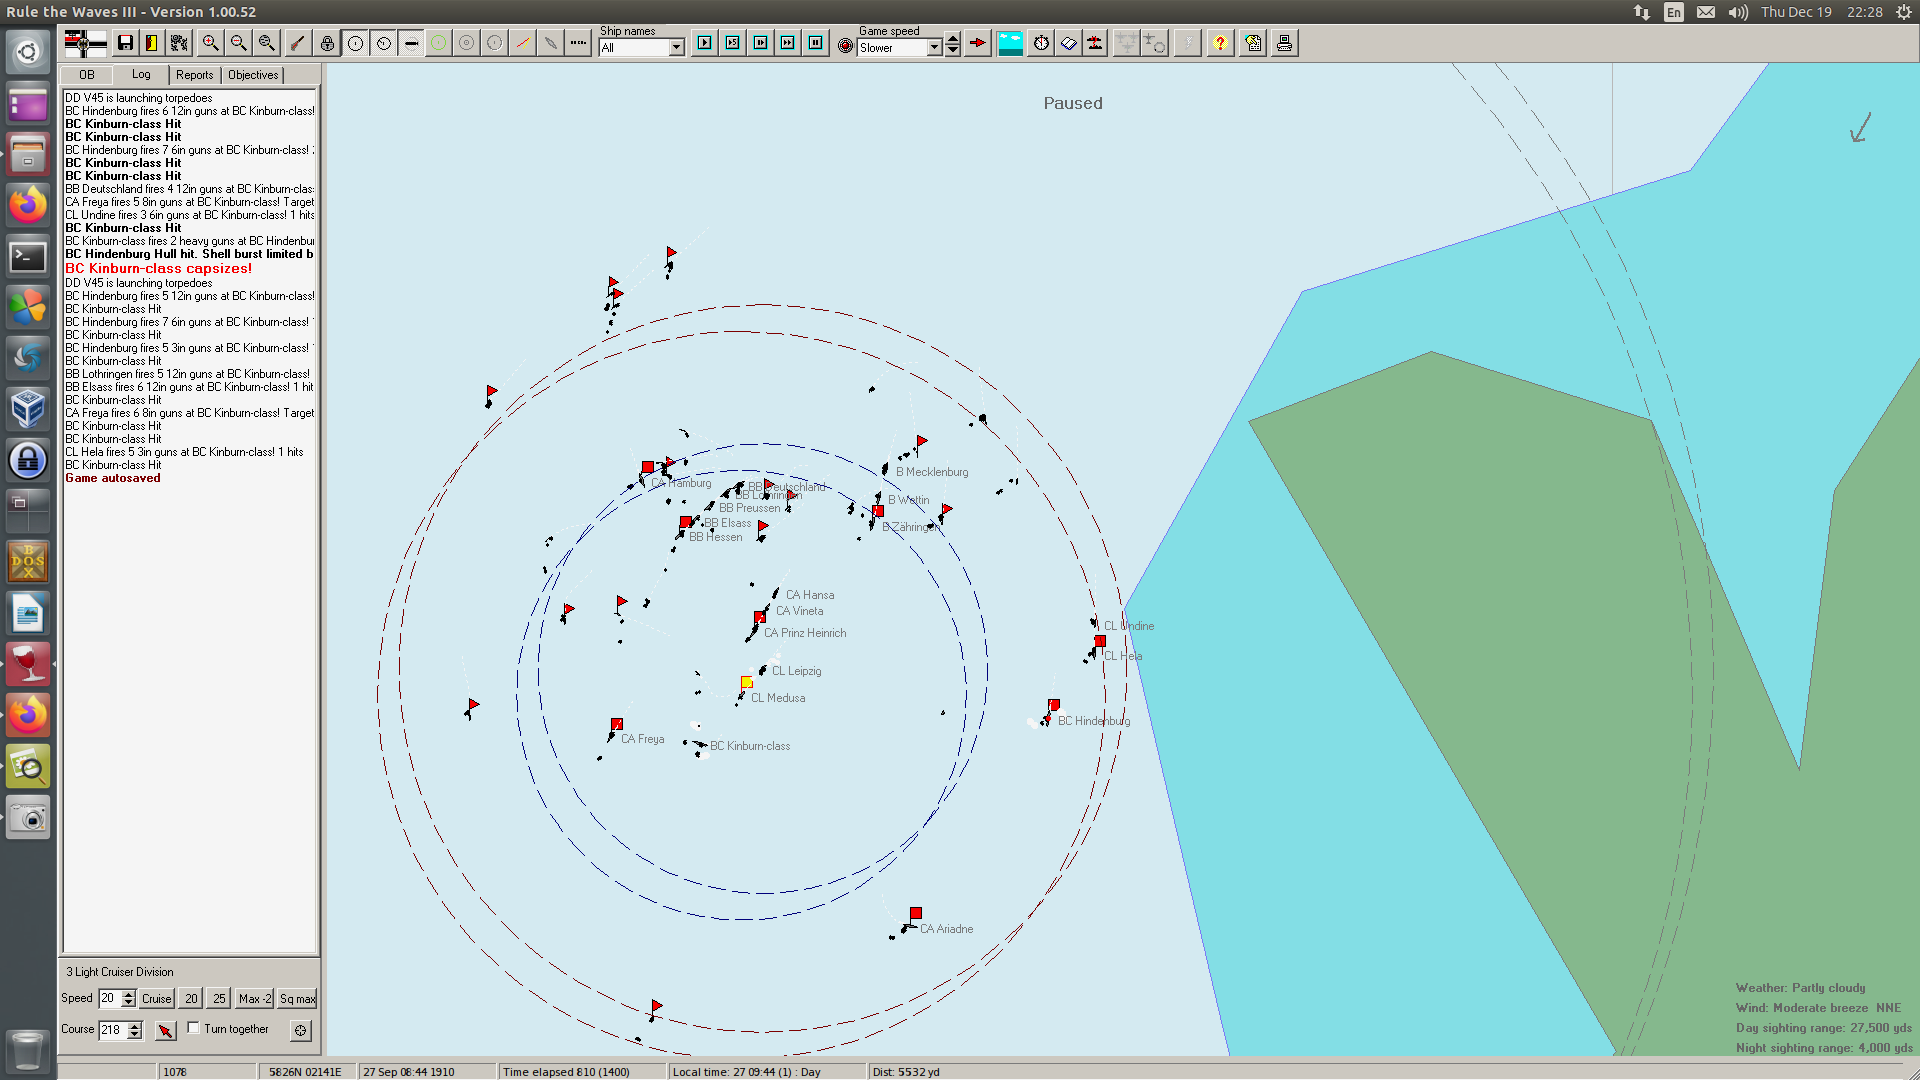Image resolution: width=1920 pixels, height=1080 pixels.
Task: Click the red arrow course pointer button
Action: pos(166,1030)
